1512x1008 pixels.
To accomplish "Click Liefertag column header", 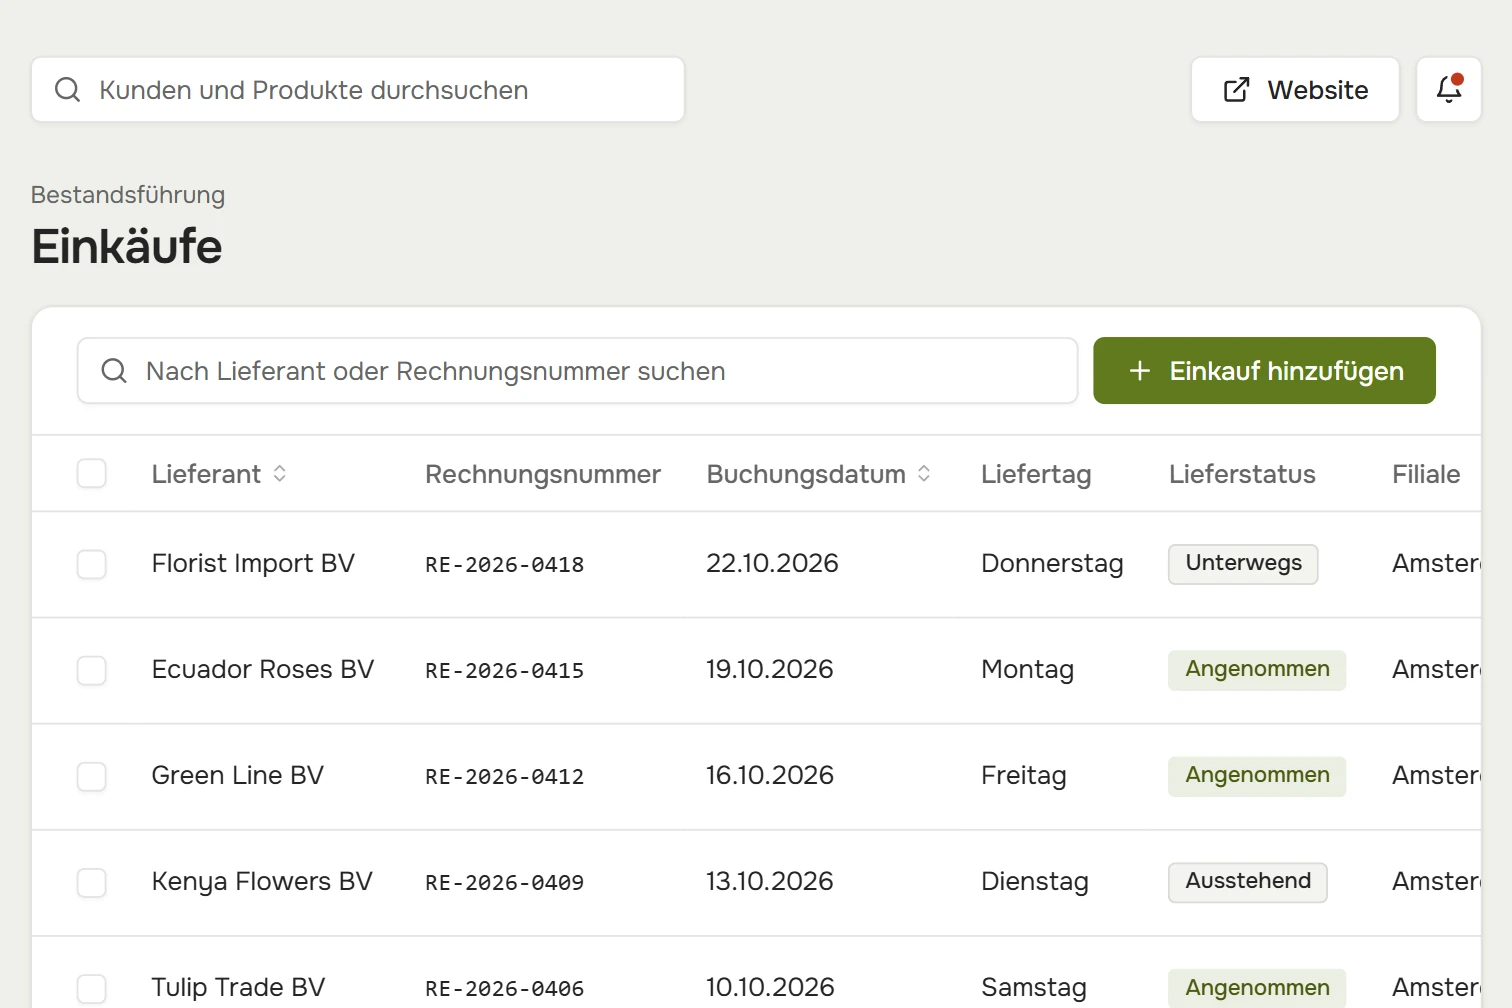I will (x=1036, y=474).
